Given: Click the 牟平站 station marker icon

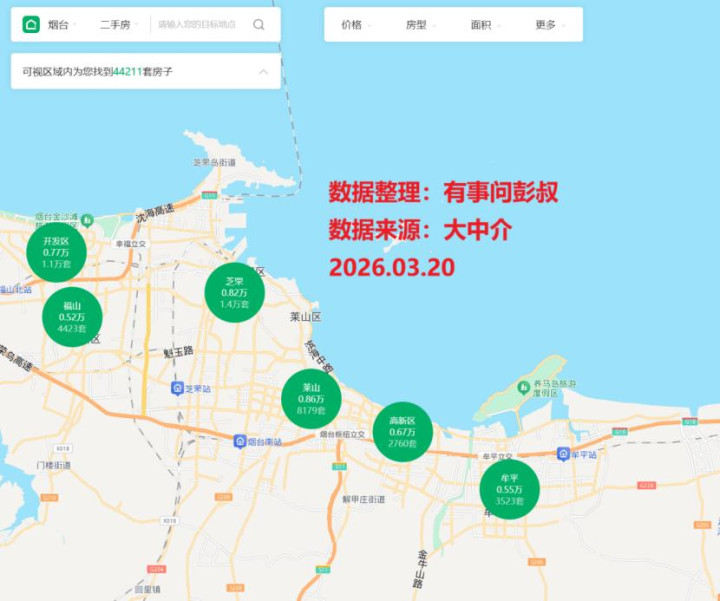Looking at the screenshot, I should (x=562, y=454).
